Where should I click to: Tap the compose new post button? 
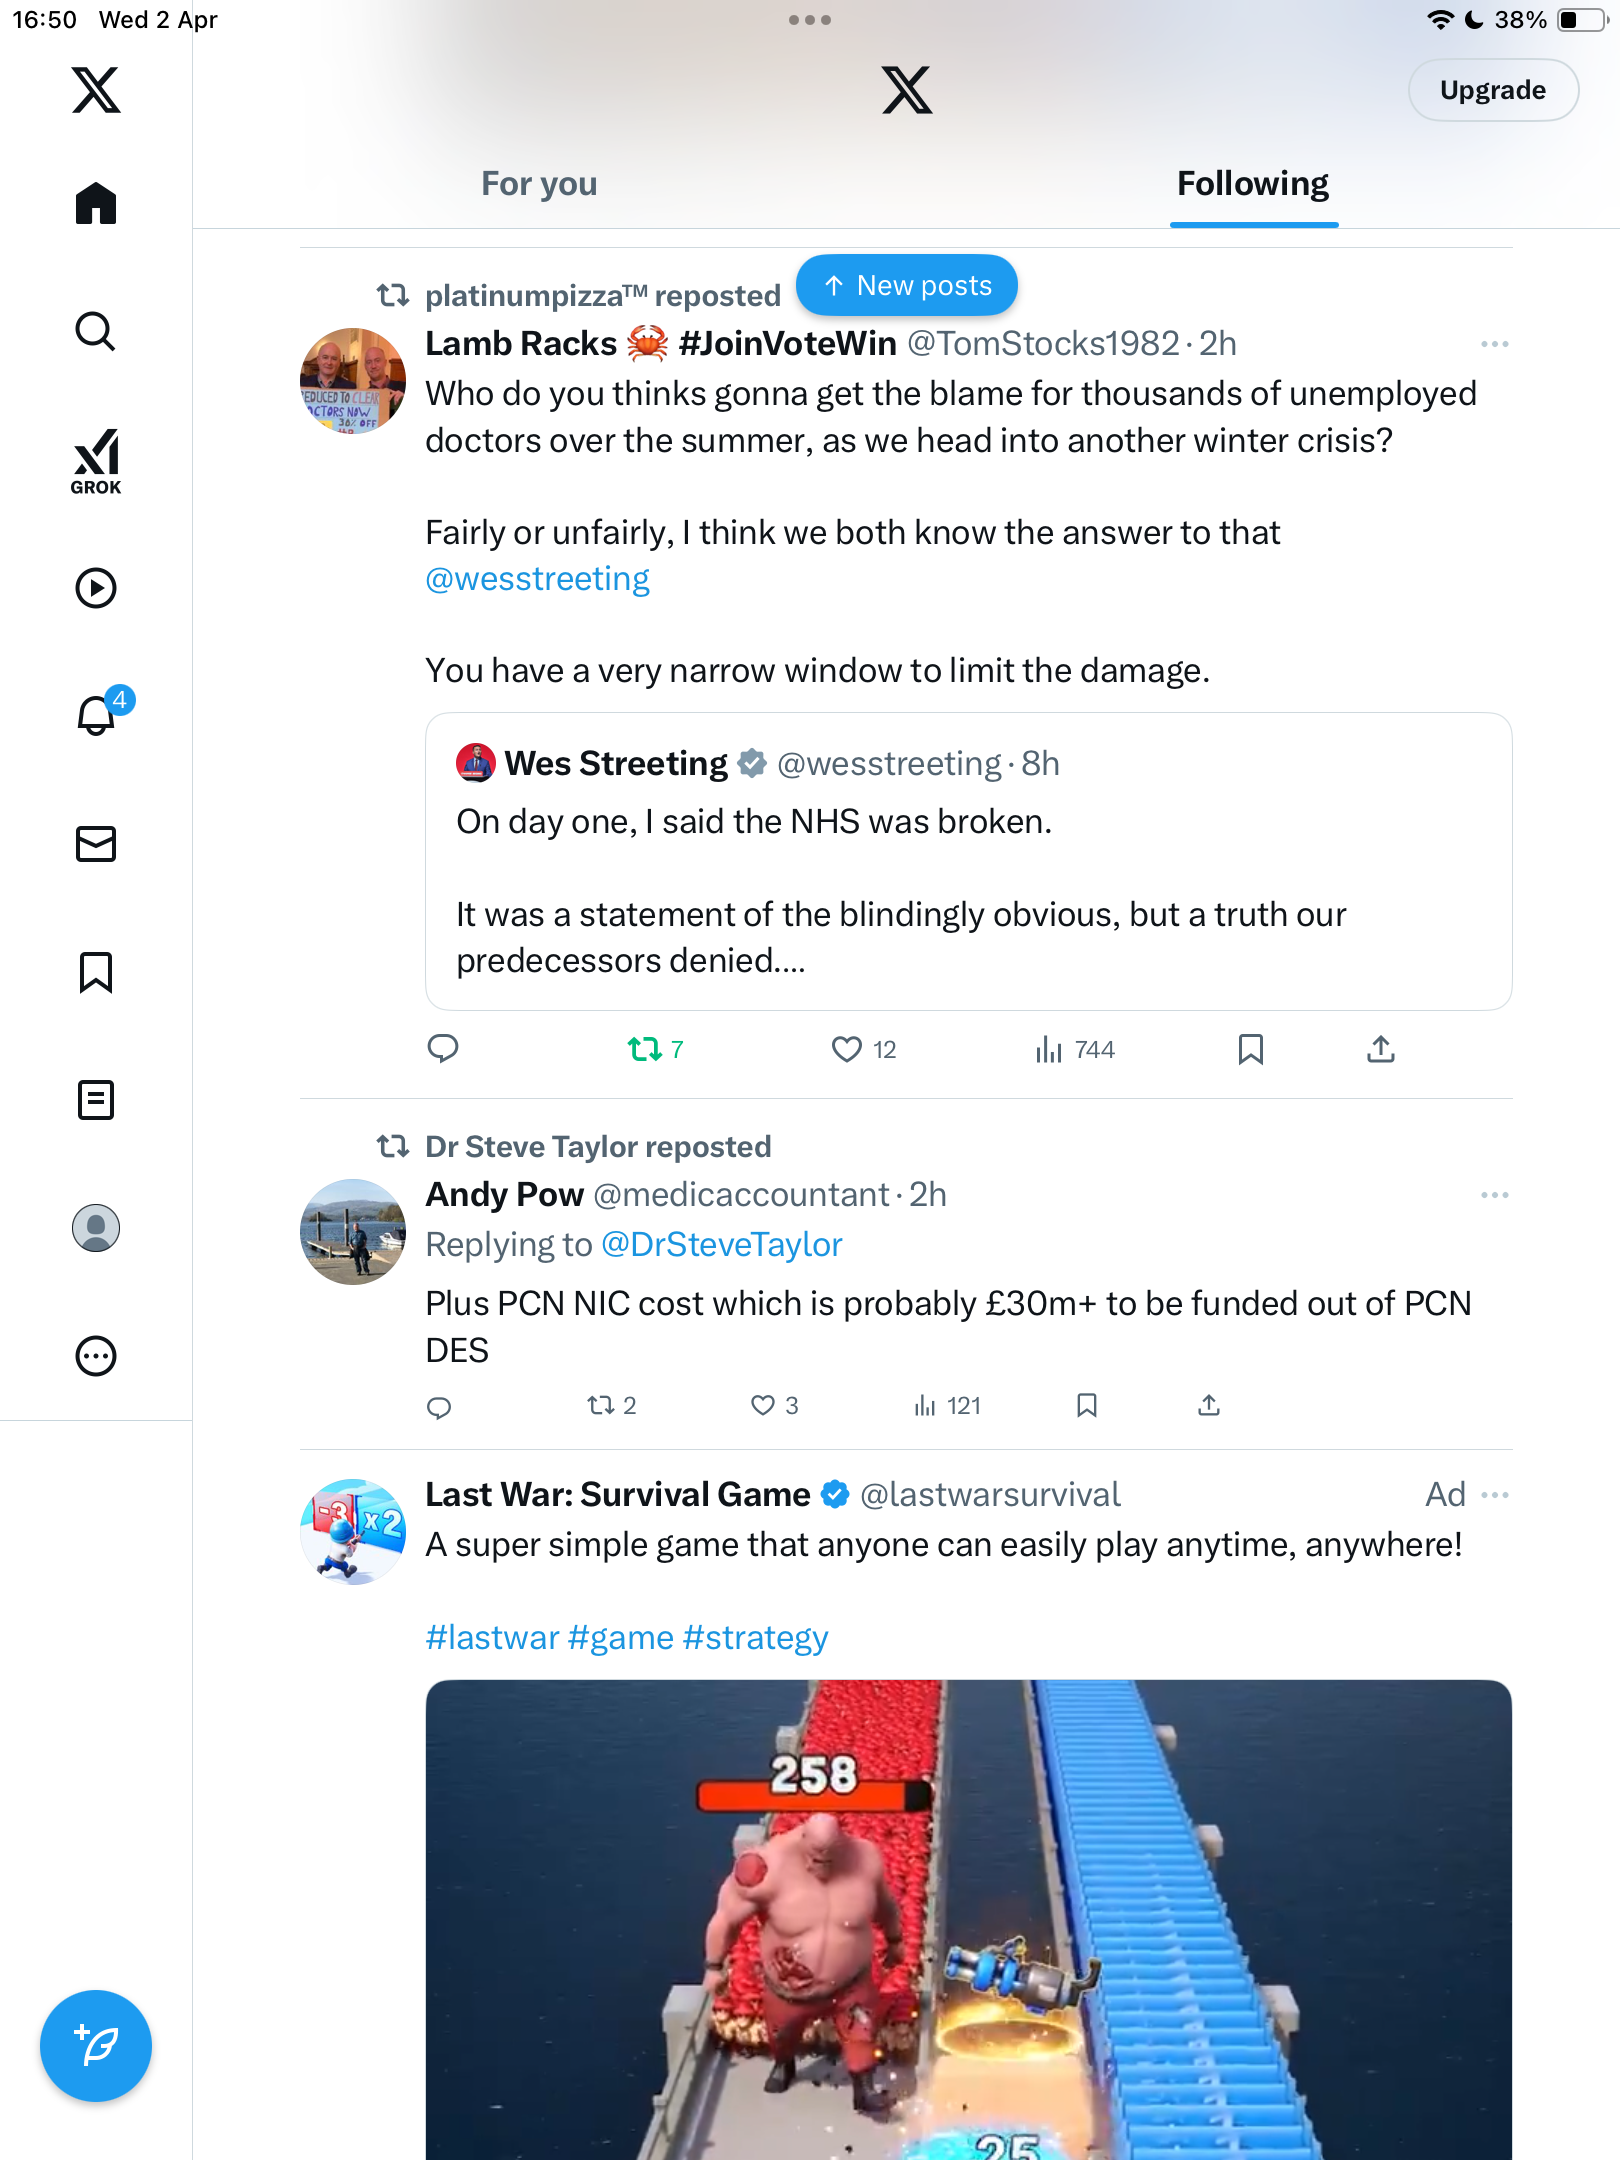coord(96,2046)
